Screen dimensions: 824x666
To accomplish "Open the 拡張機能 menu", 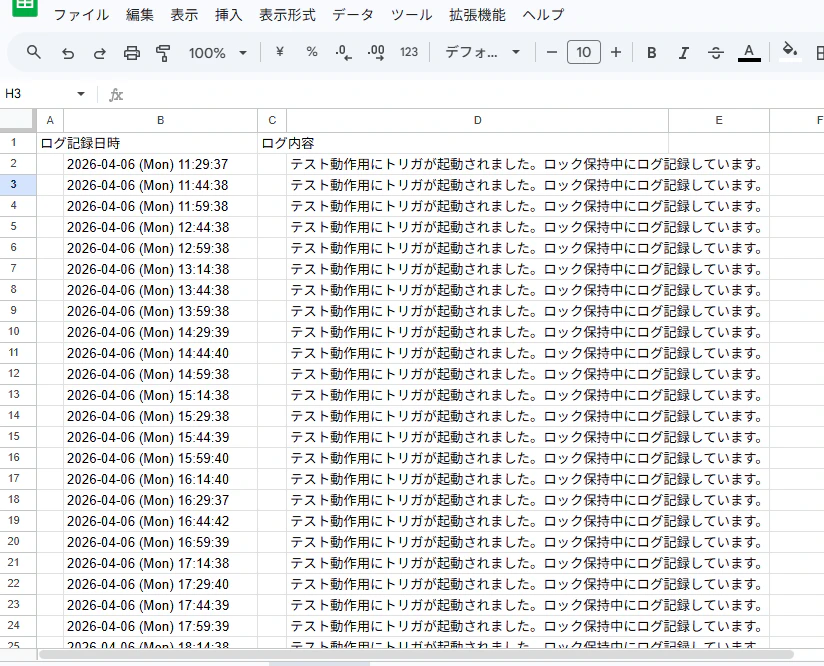I will click(477, 15).
